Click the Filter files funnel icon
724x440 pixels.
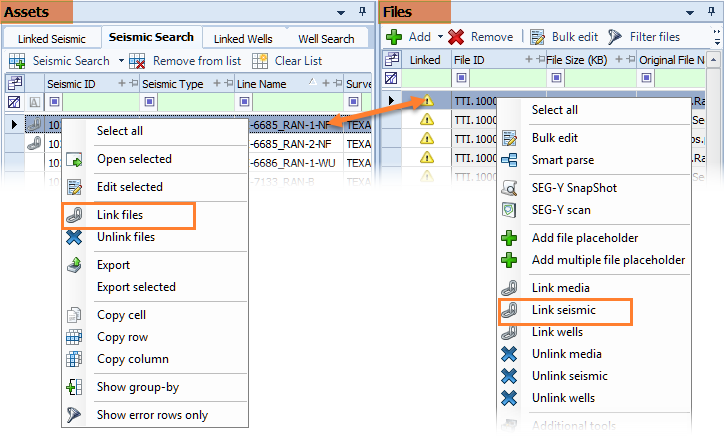pyautogui.click(x=615, y=37)
